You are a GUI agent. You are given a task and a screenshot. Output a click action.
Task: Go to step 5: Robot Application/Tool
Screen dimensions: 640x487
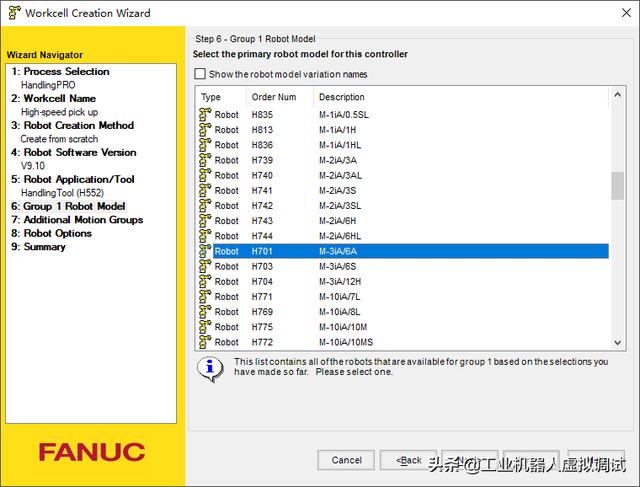tap(73, 179)
